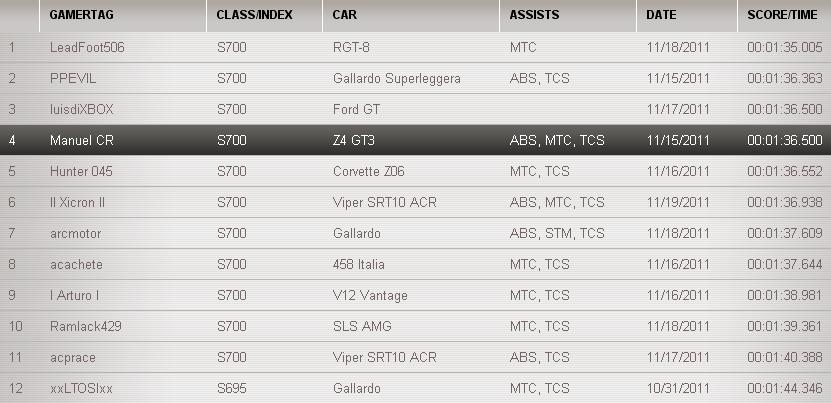This screenshot has width=831, height=403.
Task: Open Hunter 045 gamertag entry
Action: 81,171
